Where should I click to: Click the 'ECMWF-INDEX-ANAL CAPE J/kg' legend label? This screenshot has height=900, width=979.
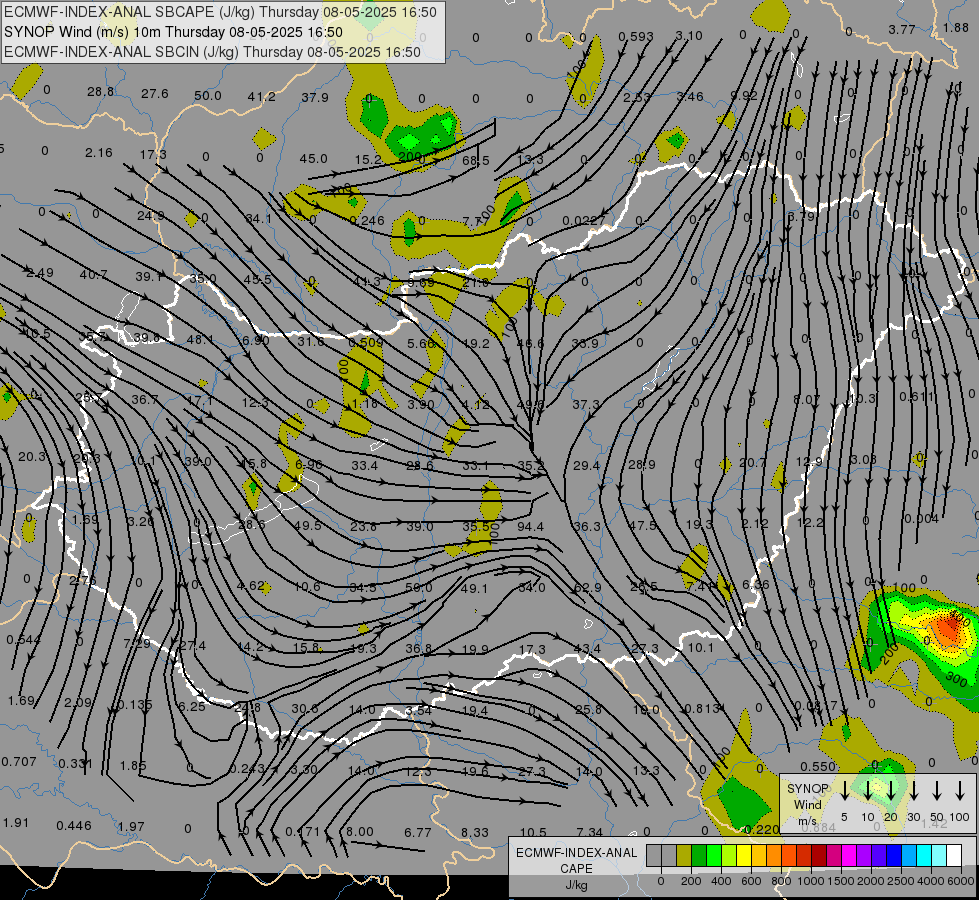pyautogui.click(x=576, y=868)
